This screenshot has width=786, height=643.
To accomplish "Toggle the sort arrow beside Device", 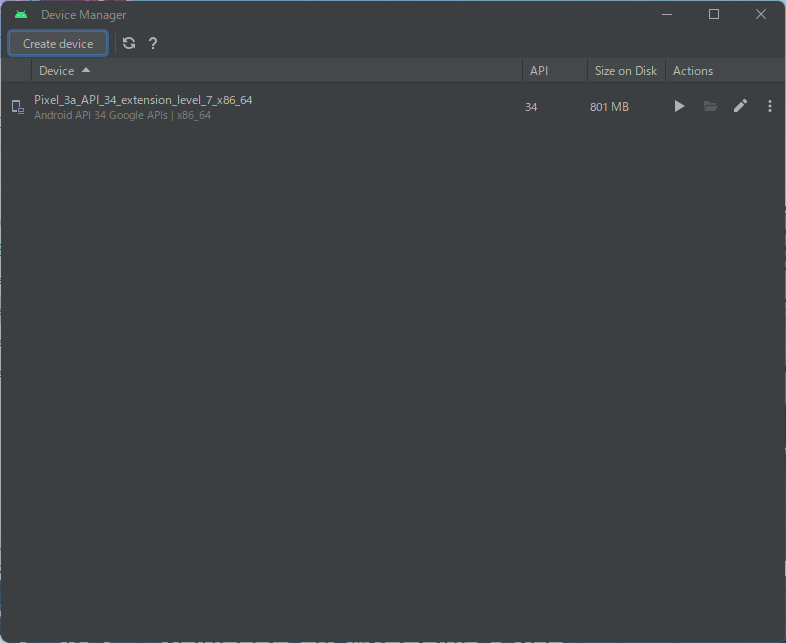I will [x=86, y=70].
